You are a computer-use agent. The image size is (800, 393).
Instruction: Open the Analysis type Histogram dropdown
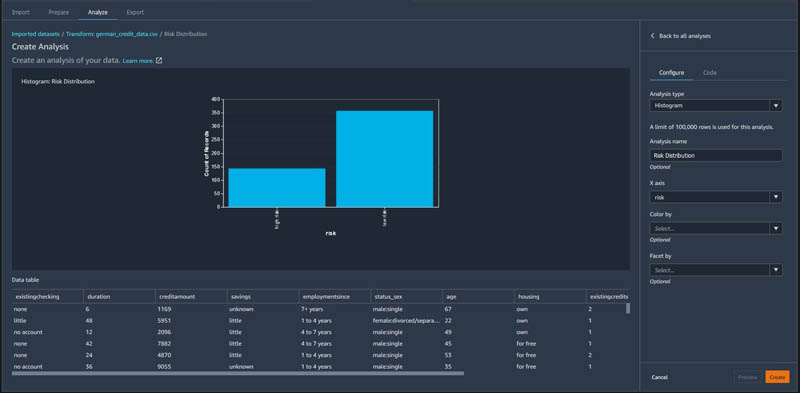716,106
